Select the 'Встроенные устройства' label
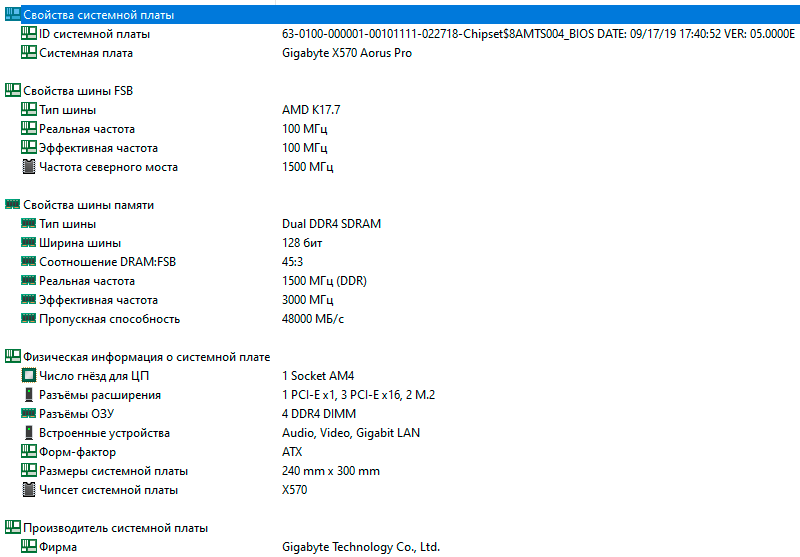Screen dimensions: 800x557 pyautogui.click(x=105, y=433)
